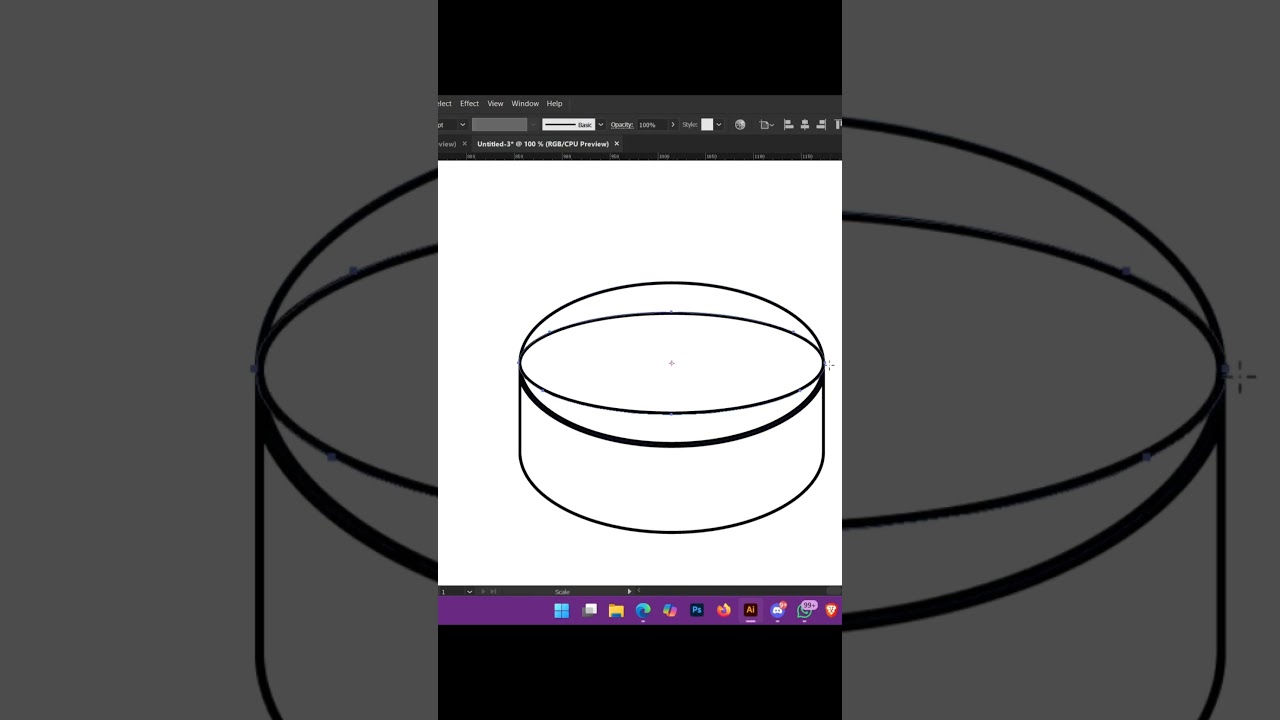This screenshot has width=1280, height=720.
Task: Open the artboard navigation dropdown
Action: coord(469,592)
